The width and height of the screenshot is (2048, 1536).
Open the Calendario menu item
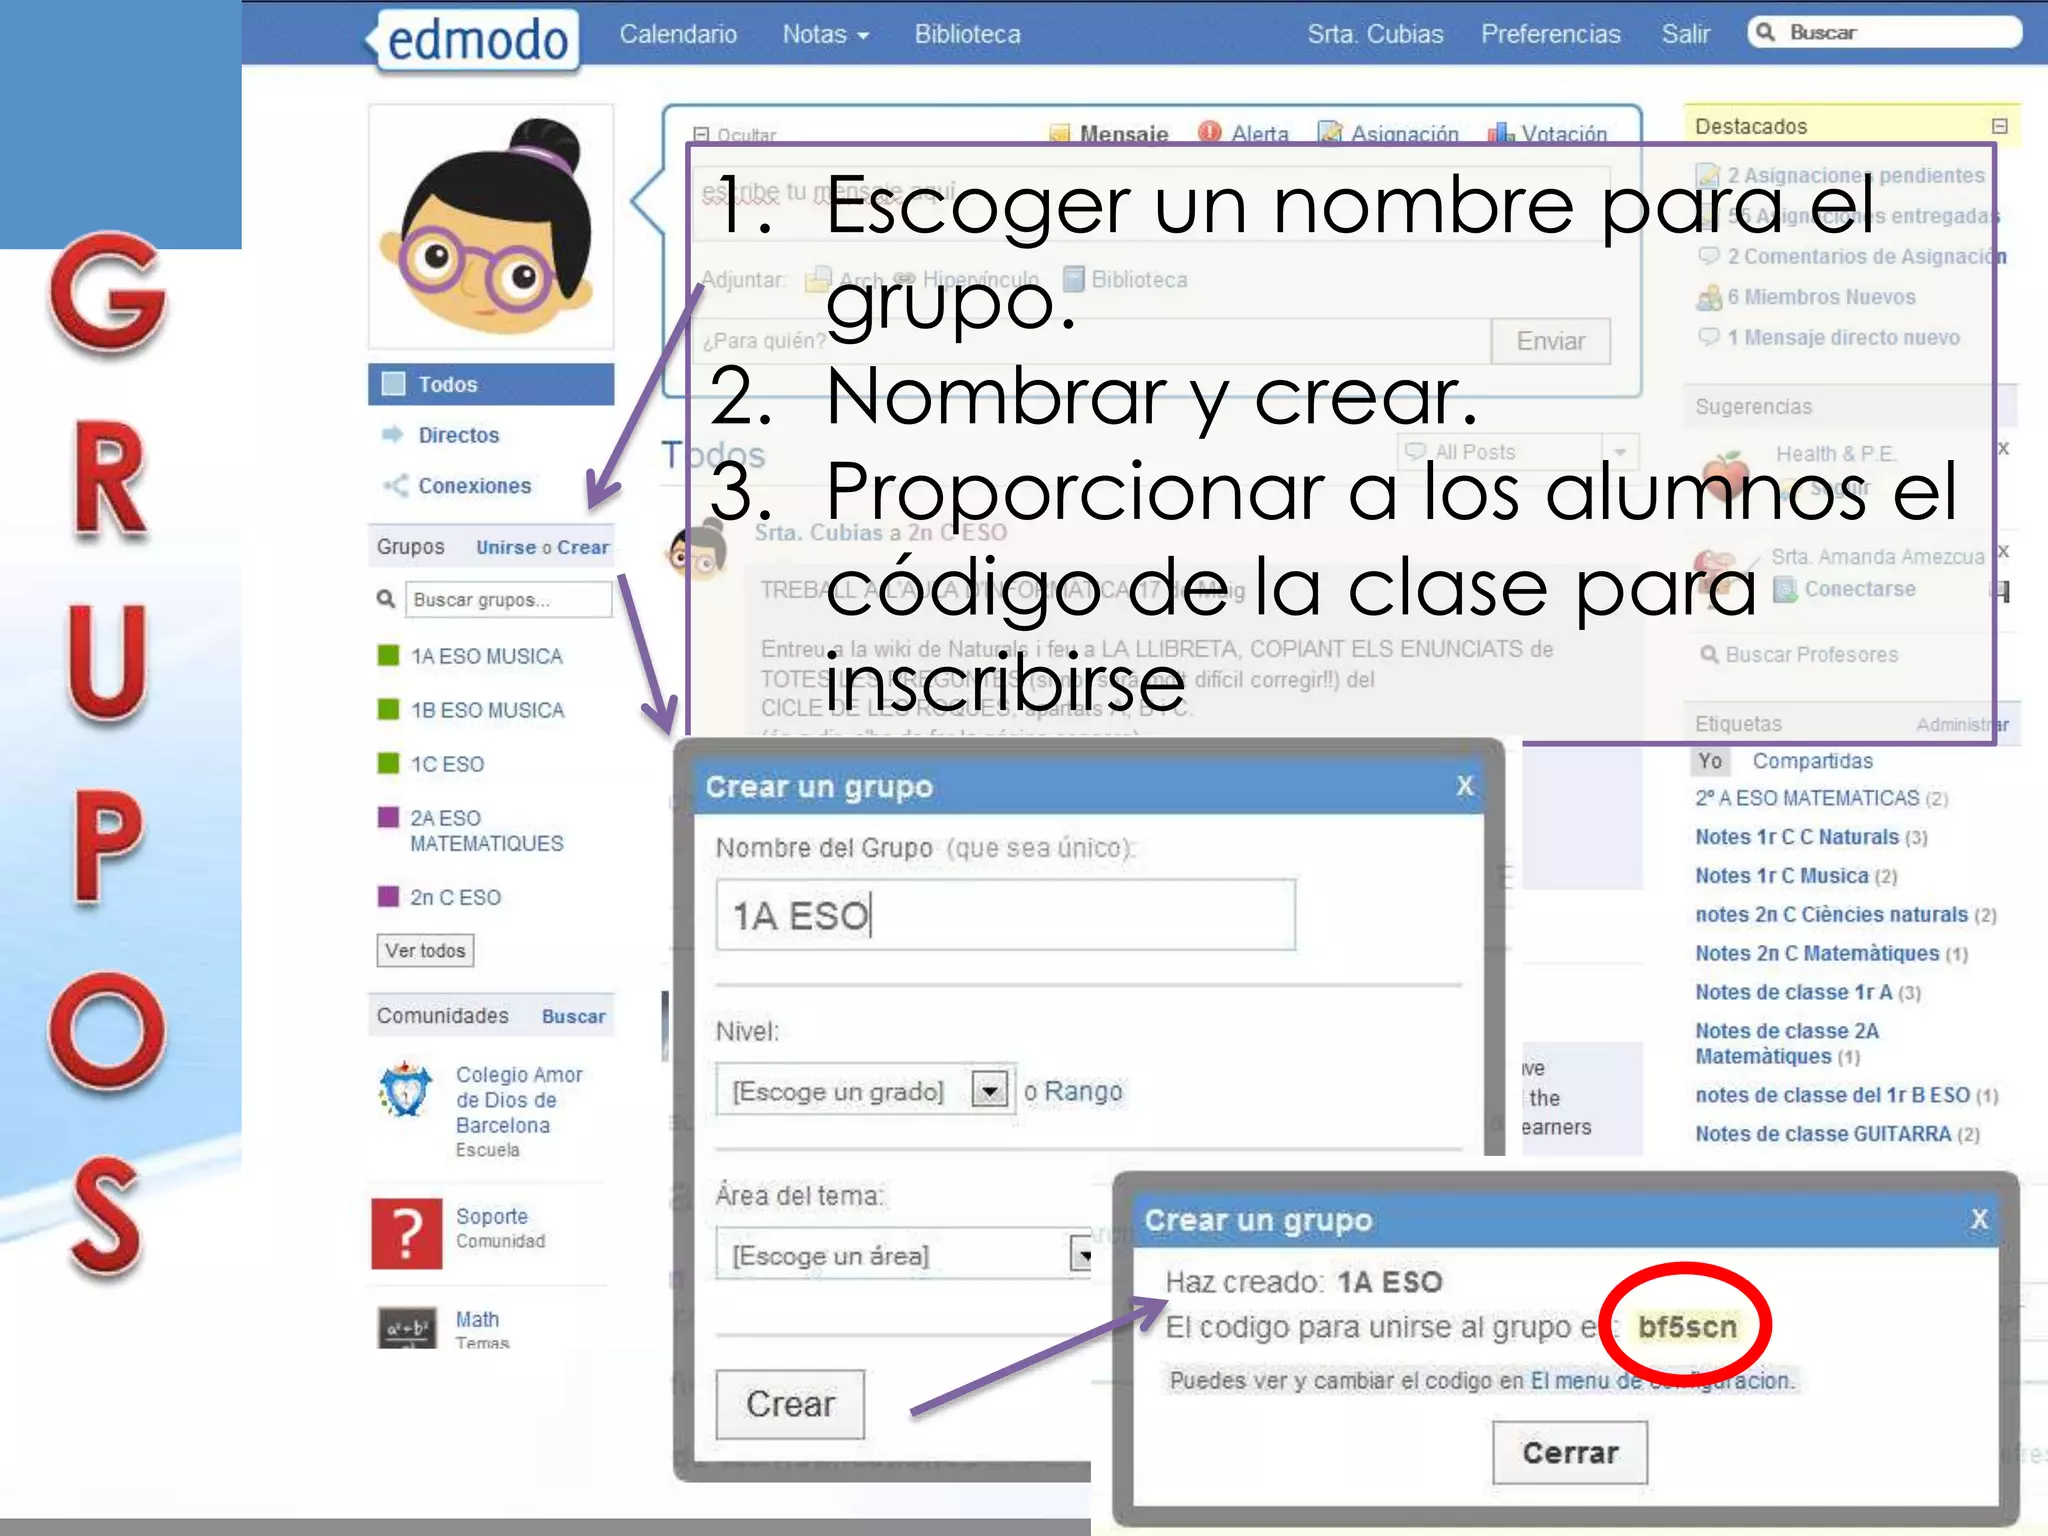pos(678,35)
